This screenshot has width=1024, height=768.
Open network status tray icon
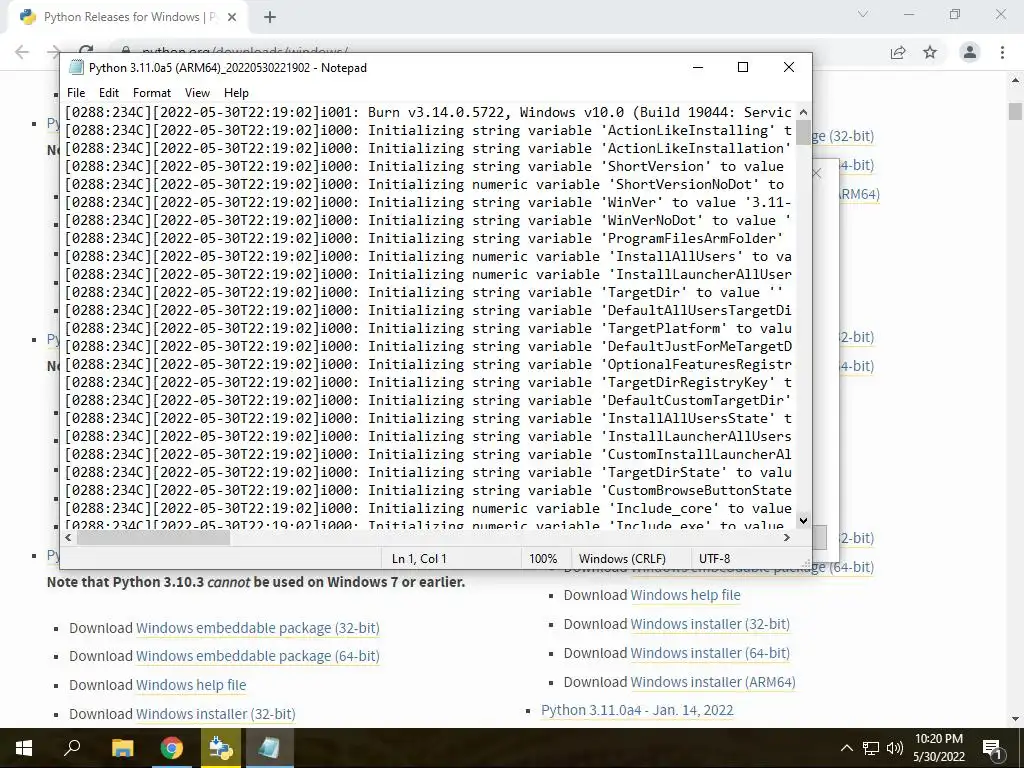point(871,748)
